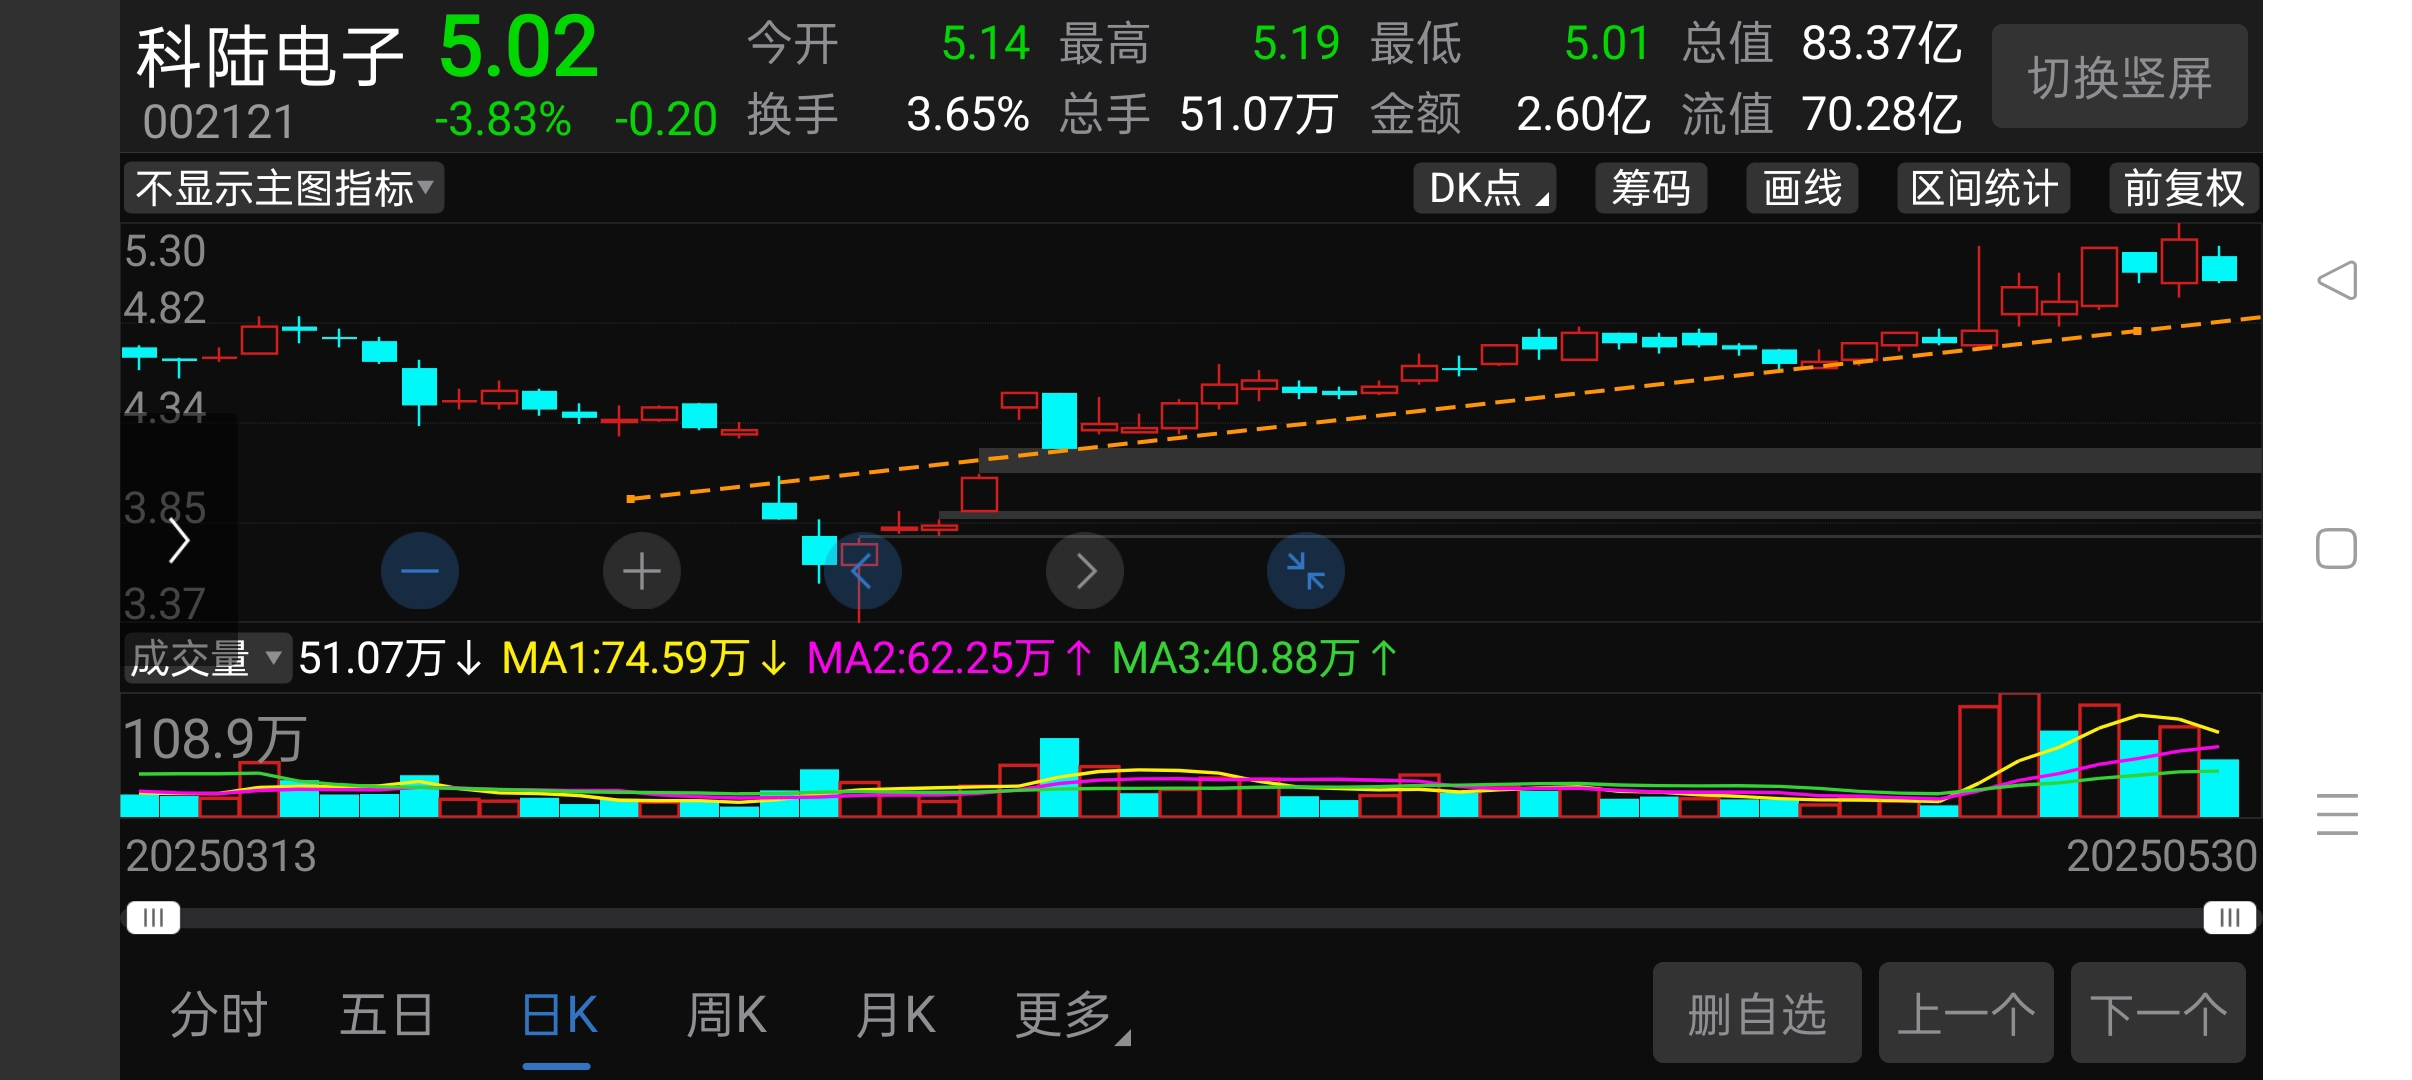Image resolution: width=2412 pixels, height=1080 pixels.
Task: Expand the 更多 period options
Action: click(x=1071, y=1015)
